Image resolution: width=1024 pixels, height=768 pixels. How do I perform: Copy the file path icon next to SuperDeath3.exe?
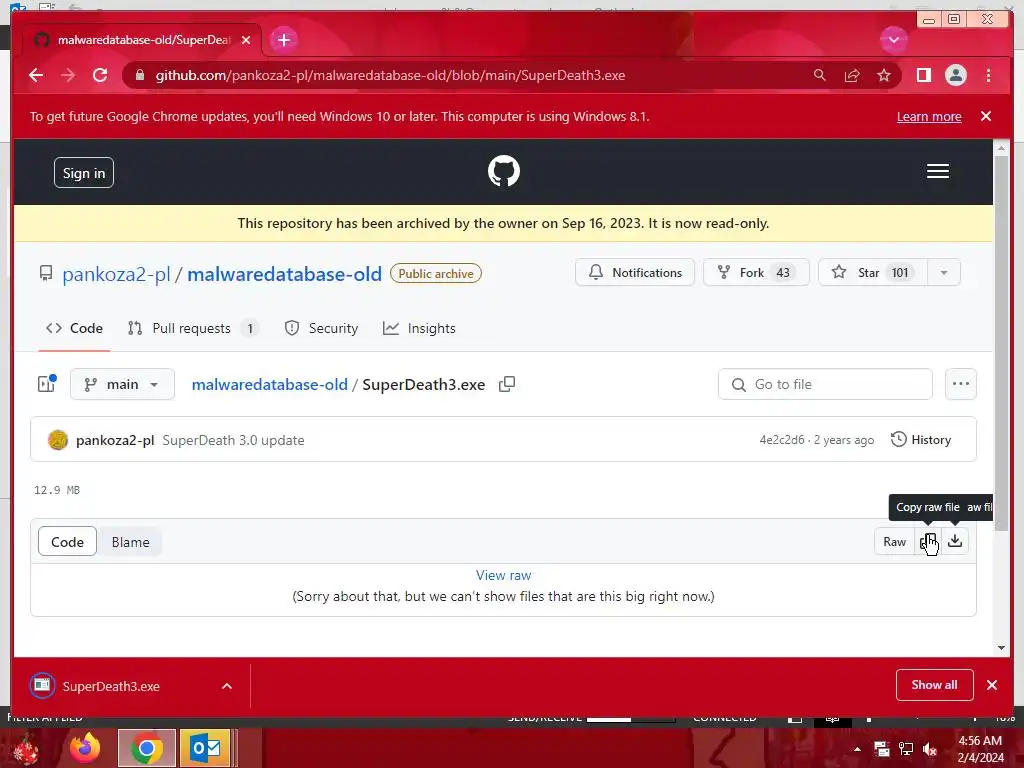coord(507,384)
